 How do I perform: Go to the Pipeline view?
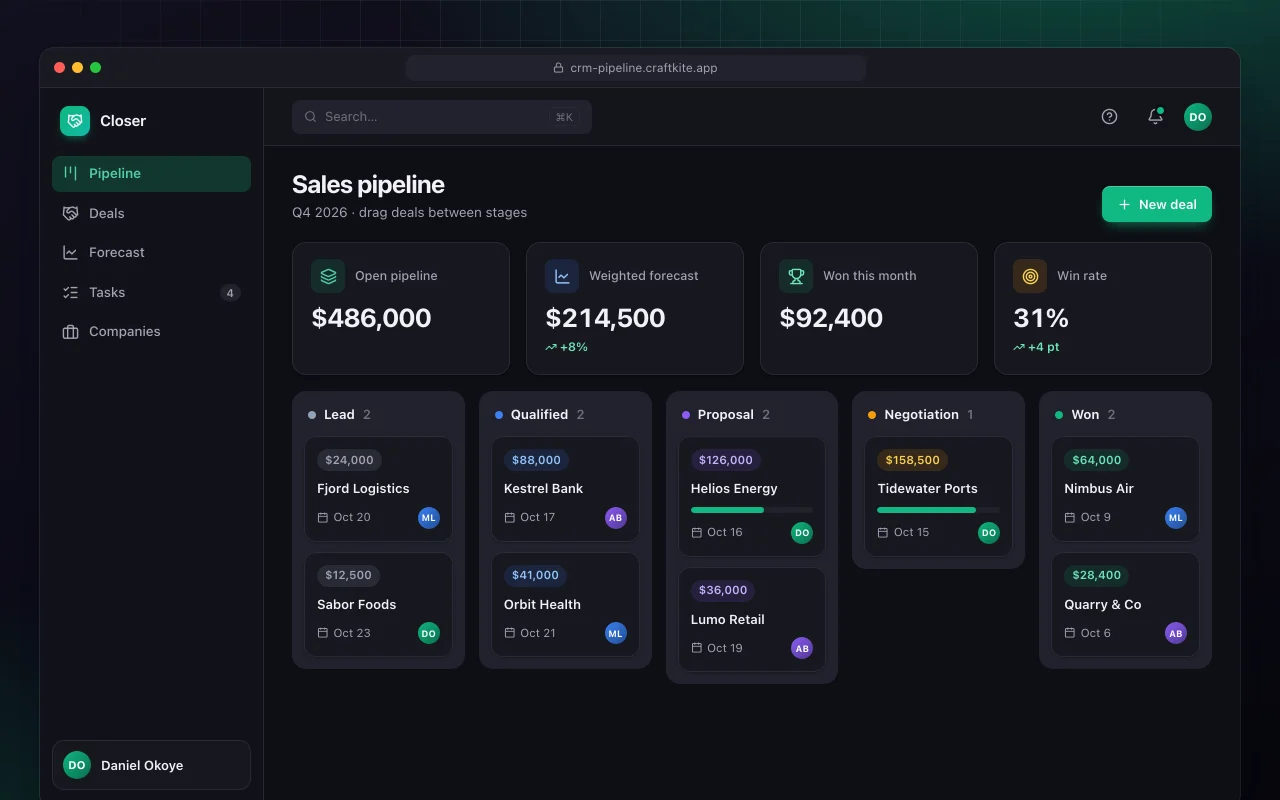[x=151, y=173]
